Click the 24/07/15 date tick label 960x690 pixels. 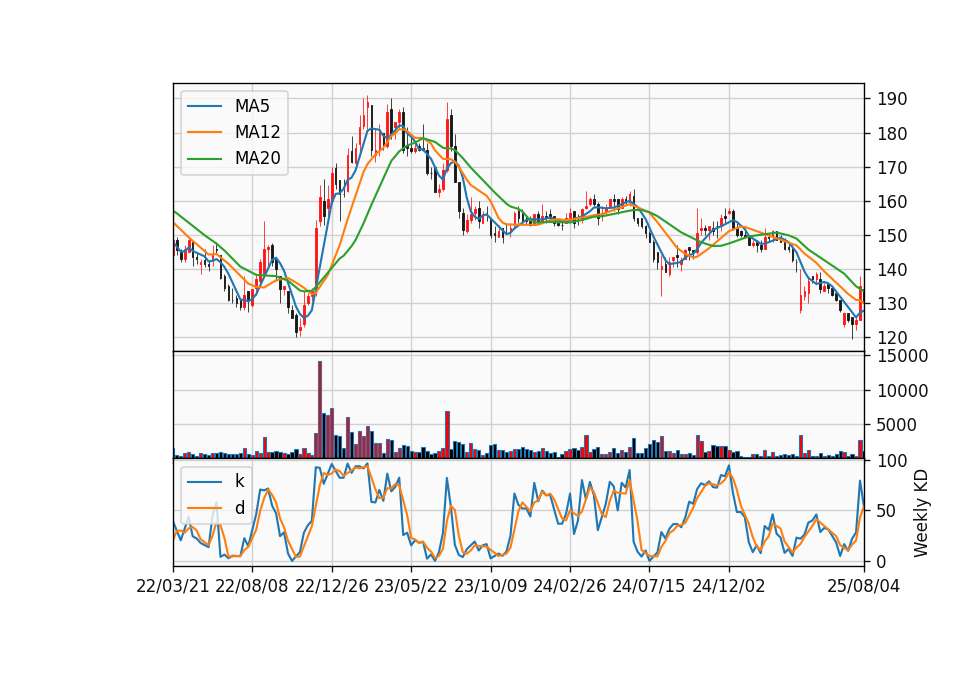coord(649,586)
